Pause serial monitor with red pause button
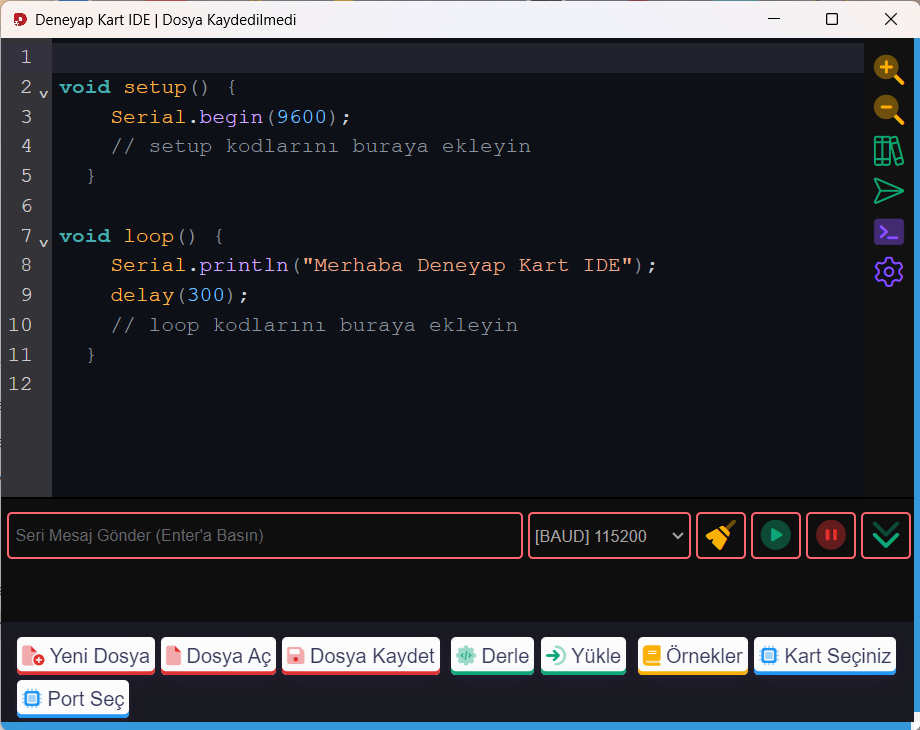Screen dimensions: 920x730 click(830, 535)
